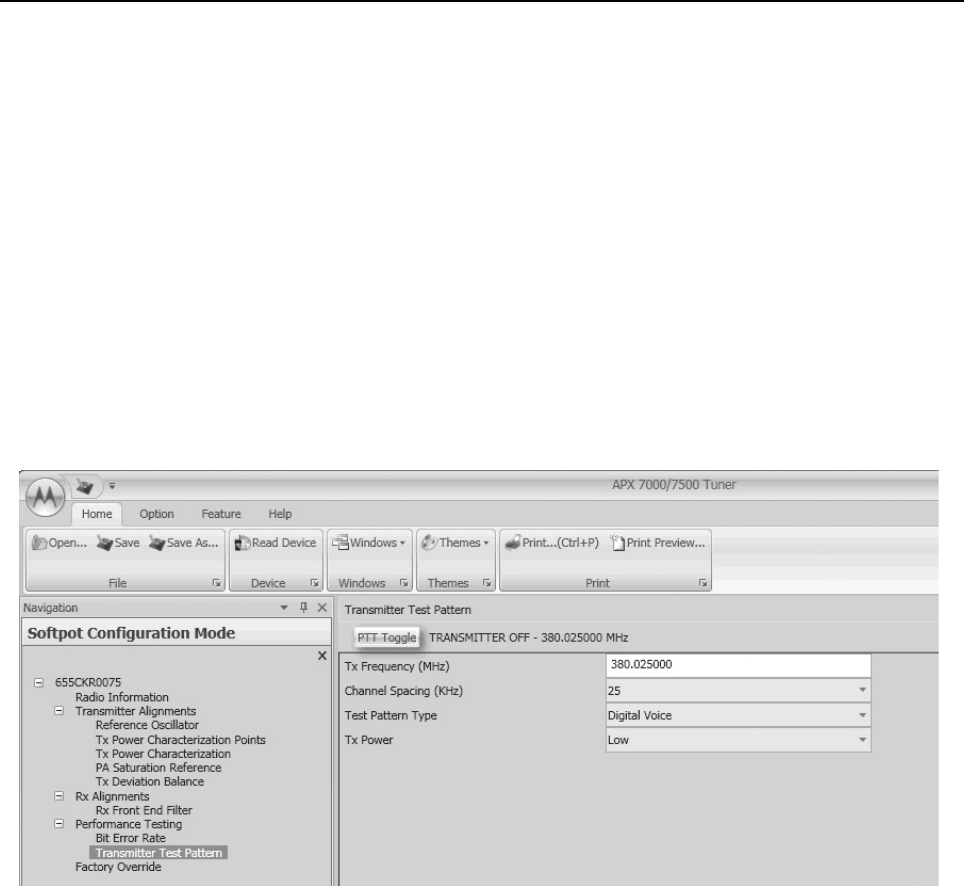
Task: Open the Windows group dialog launcher
Action: click(x=404, y=583)
